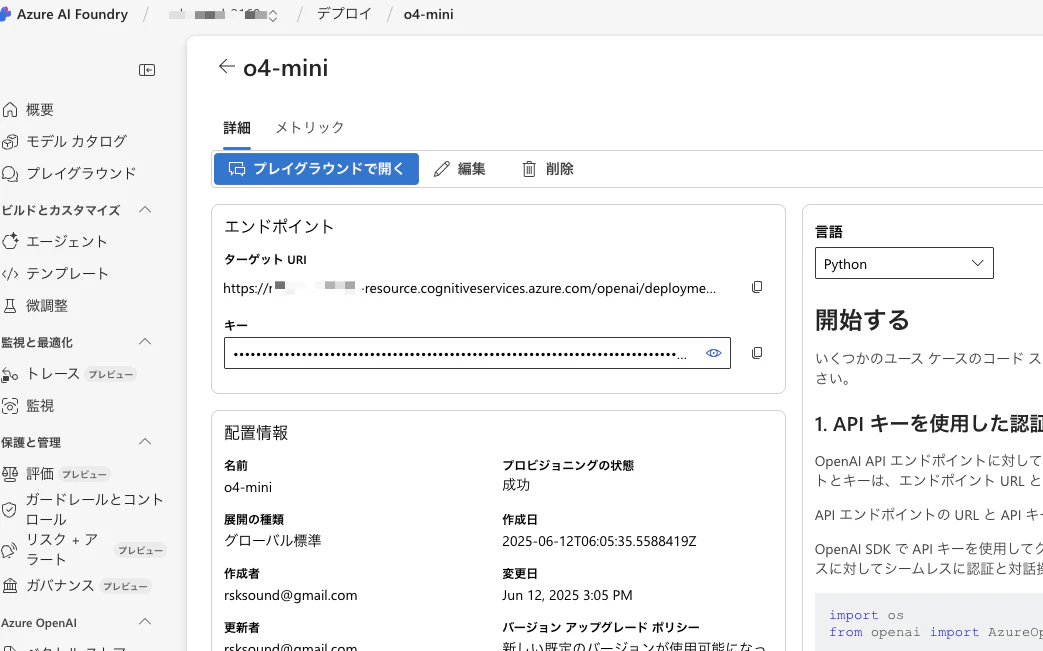Click the o4-mini breadcrumb item
Screen dimensions: 1043x651
(x=428, y=14)
